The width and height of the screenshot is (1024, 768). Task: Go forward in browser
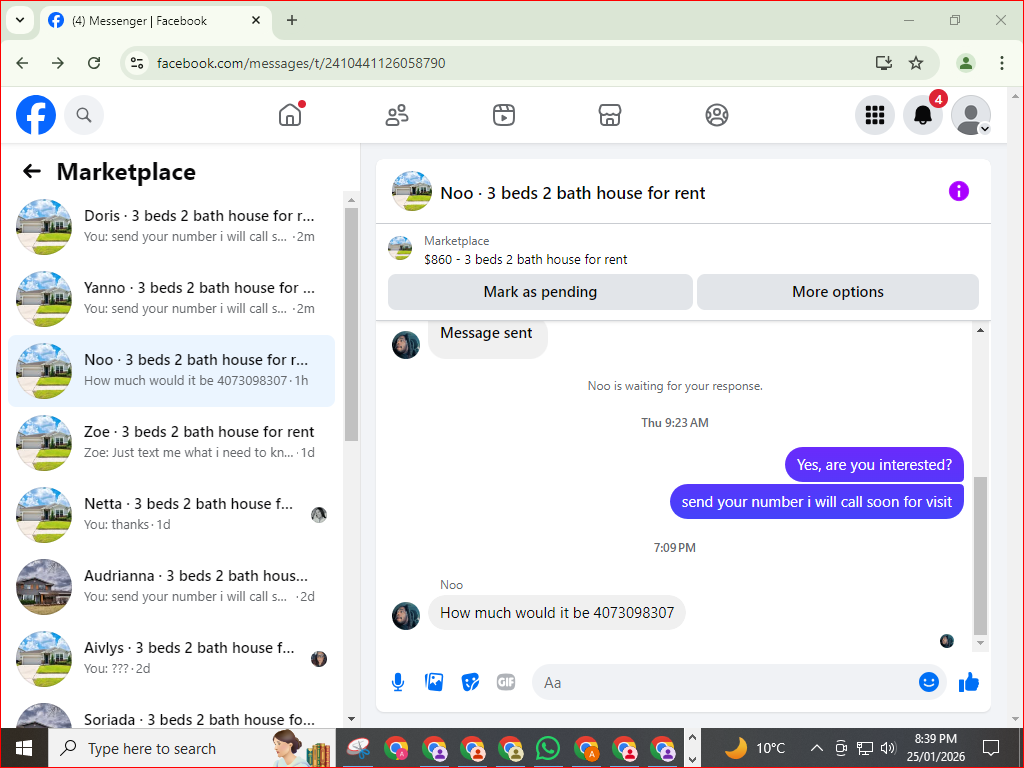[x=58, y=63]
